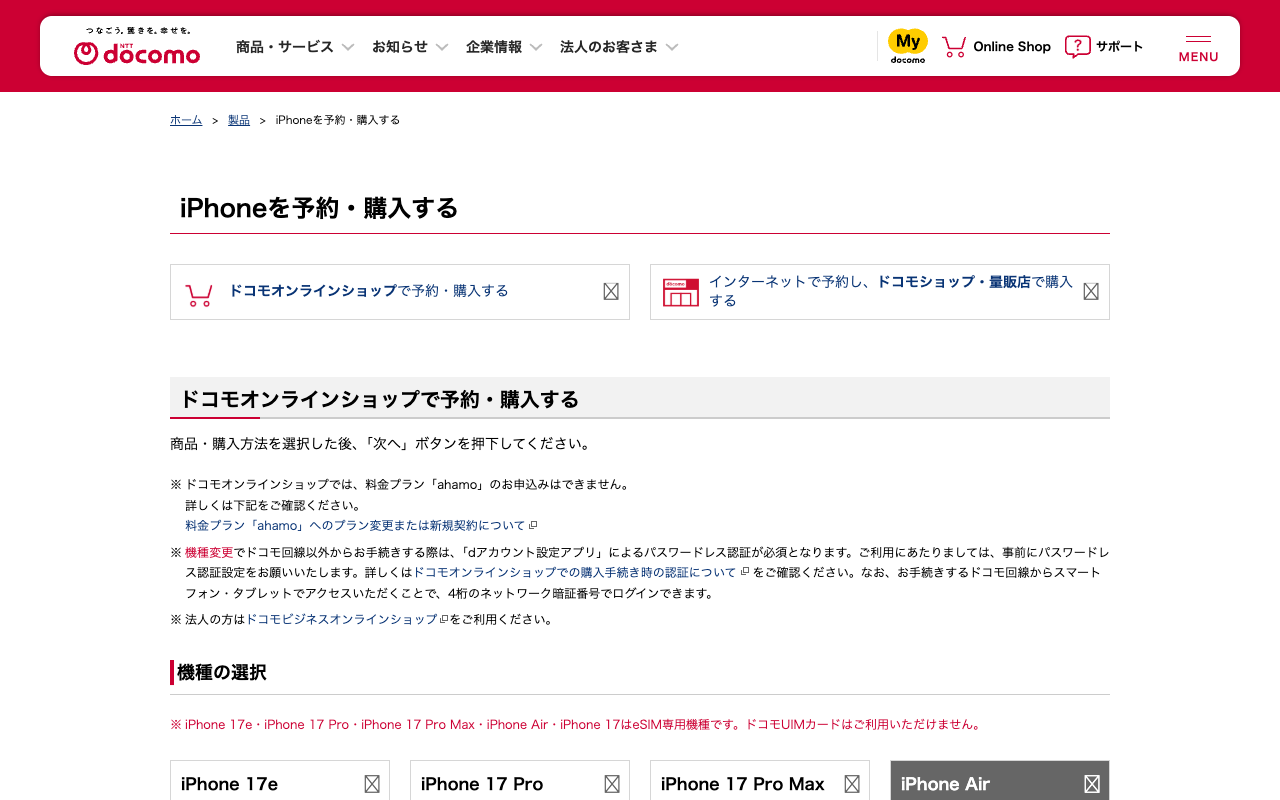Click the iPhoneを予約・購入する breadcrumb text
The height and width of the screenshot is (800, 1280).
(338, 120)
